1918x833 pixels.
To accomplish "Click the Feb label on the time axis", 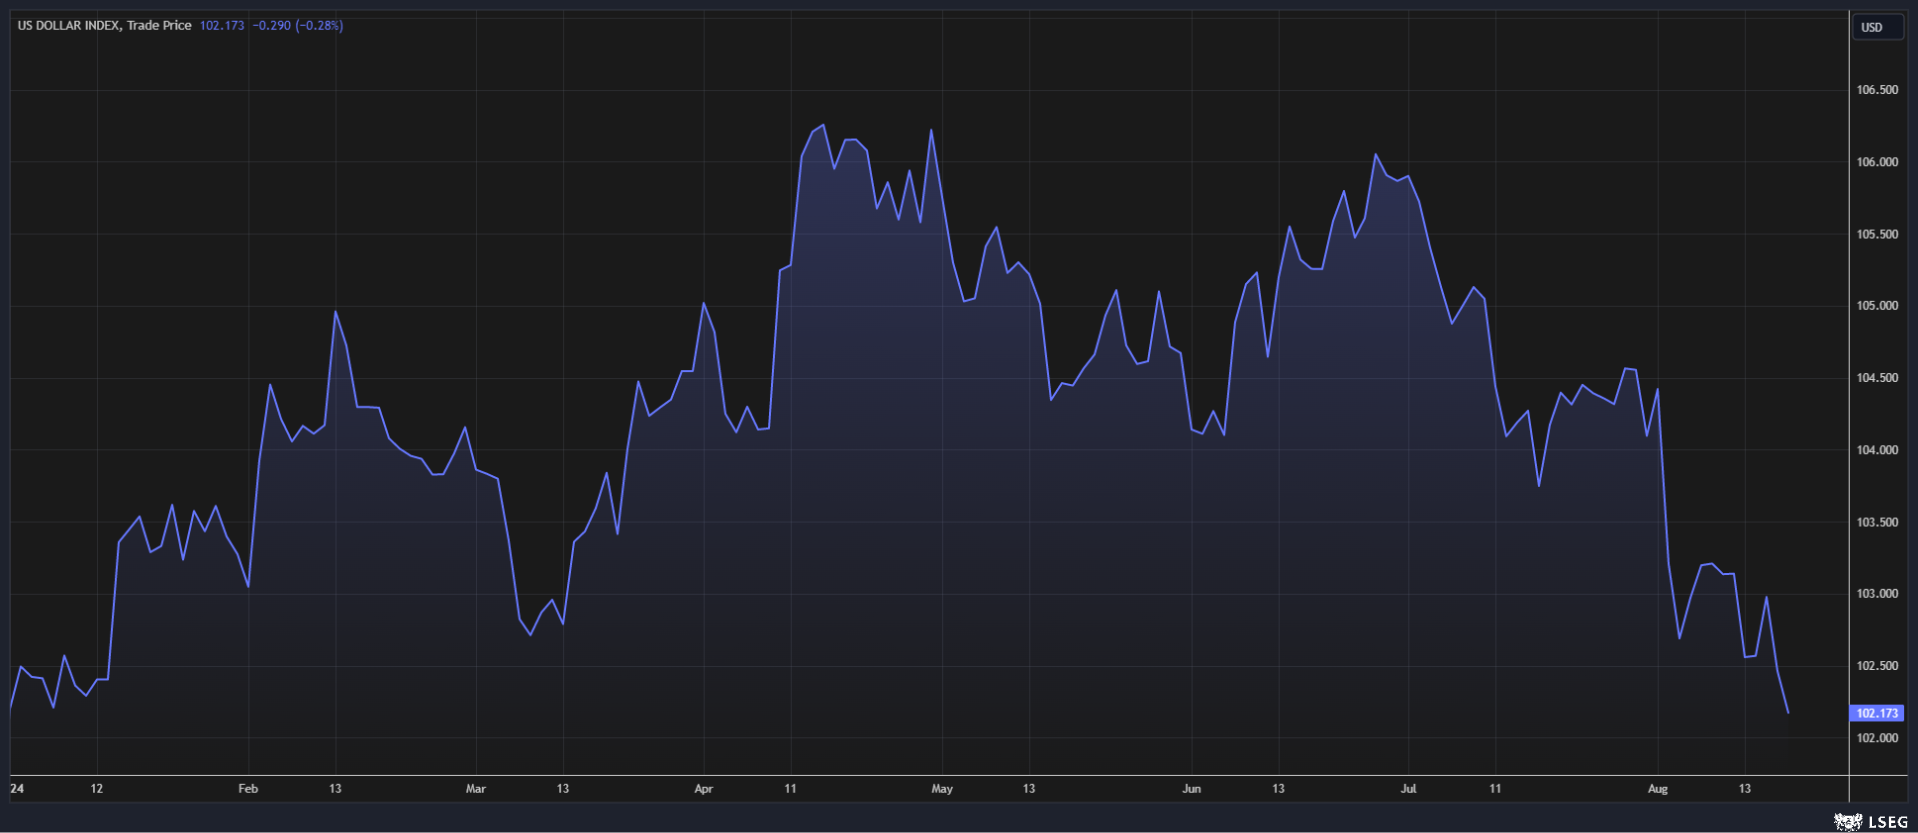I will [248, 789].
